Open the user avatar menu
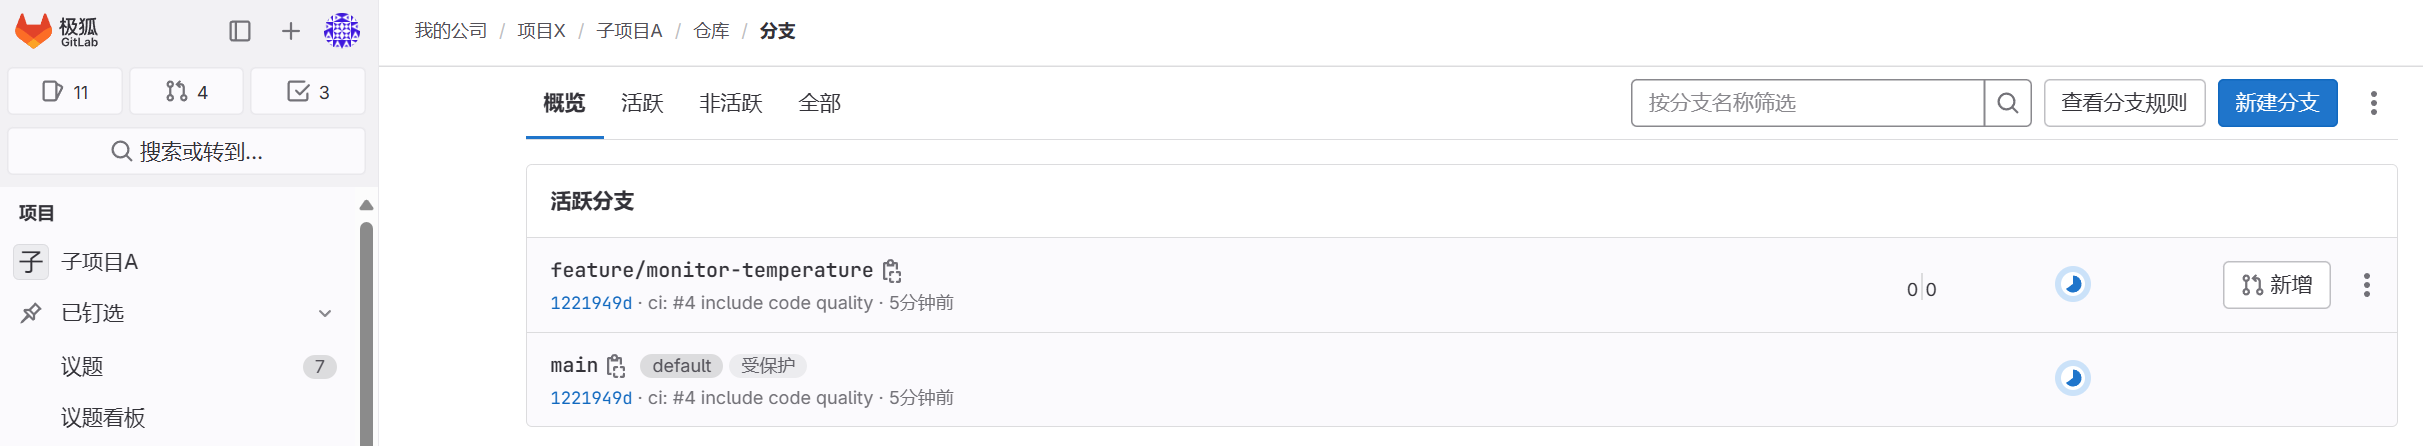Screen dimensions: 2423x446 342,31
